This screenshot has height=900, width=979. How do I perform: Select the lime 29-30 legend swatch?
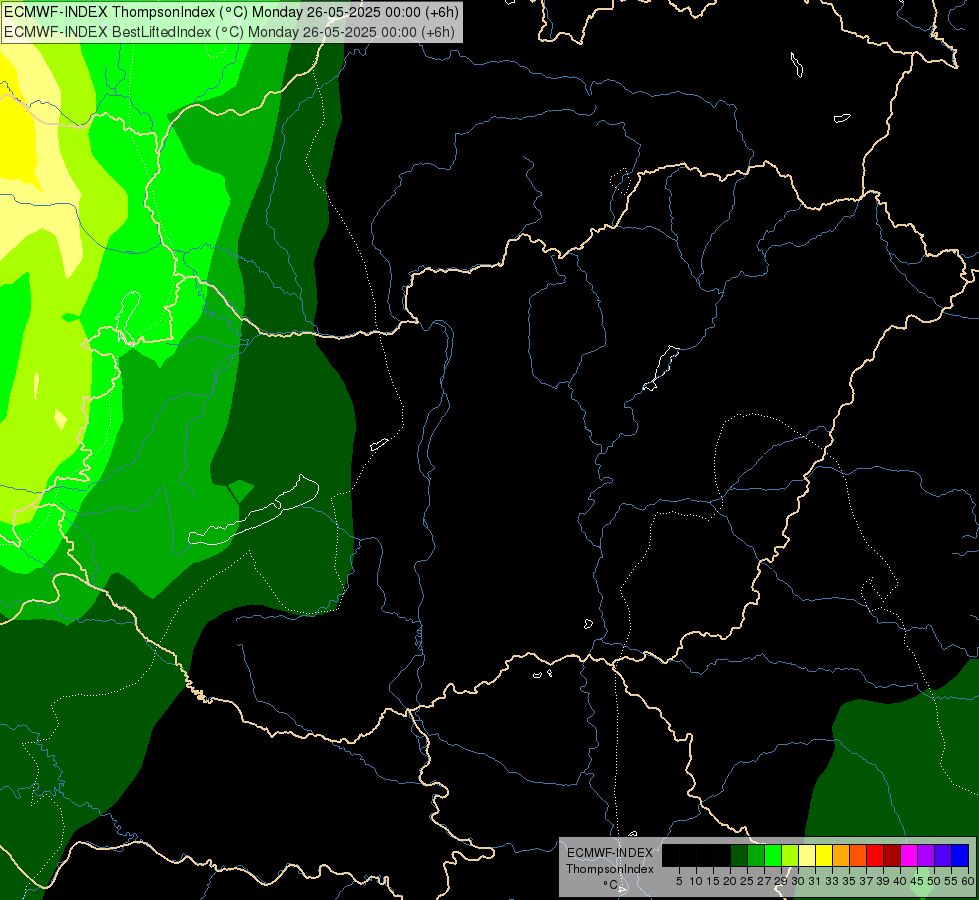(x=790, y=855)
